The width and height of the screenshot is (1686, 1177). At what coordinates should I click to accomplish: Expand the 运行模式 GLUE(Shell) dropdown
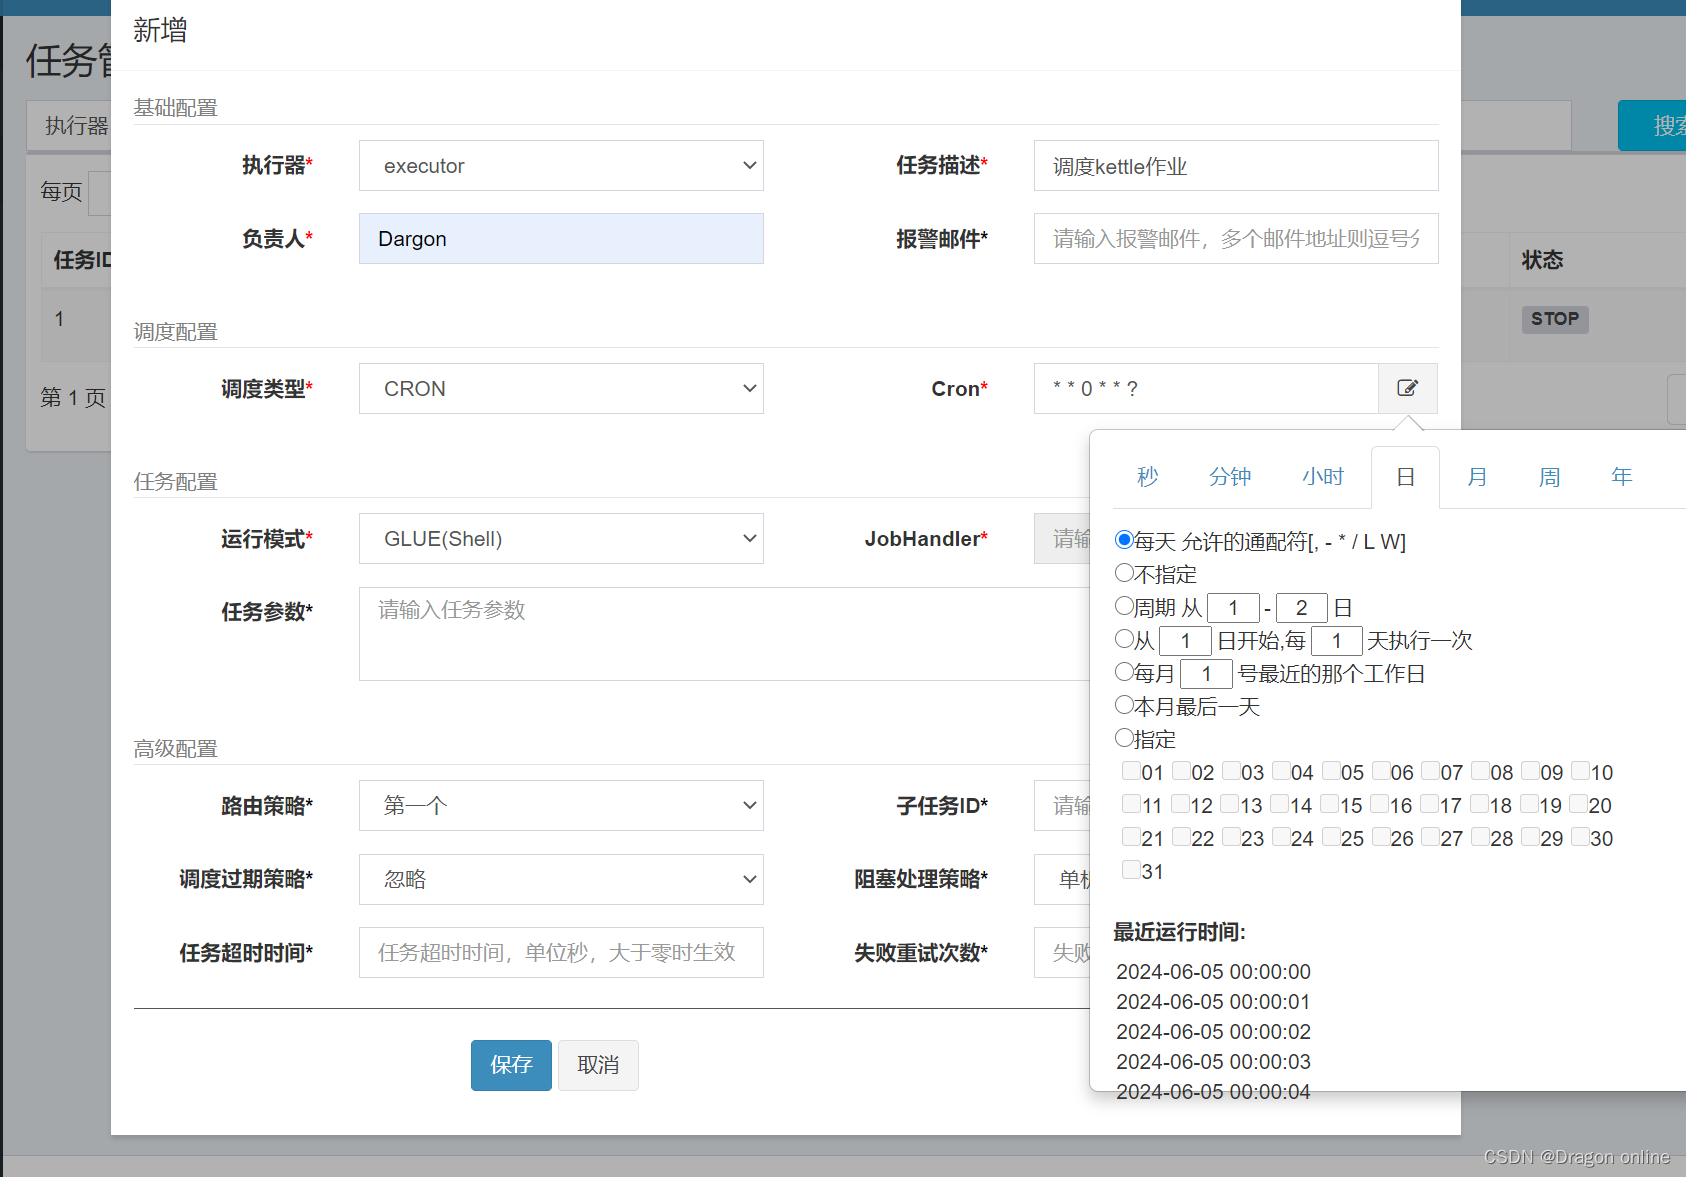click(561, 539)
